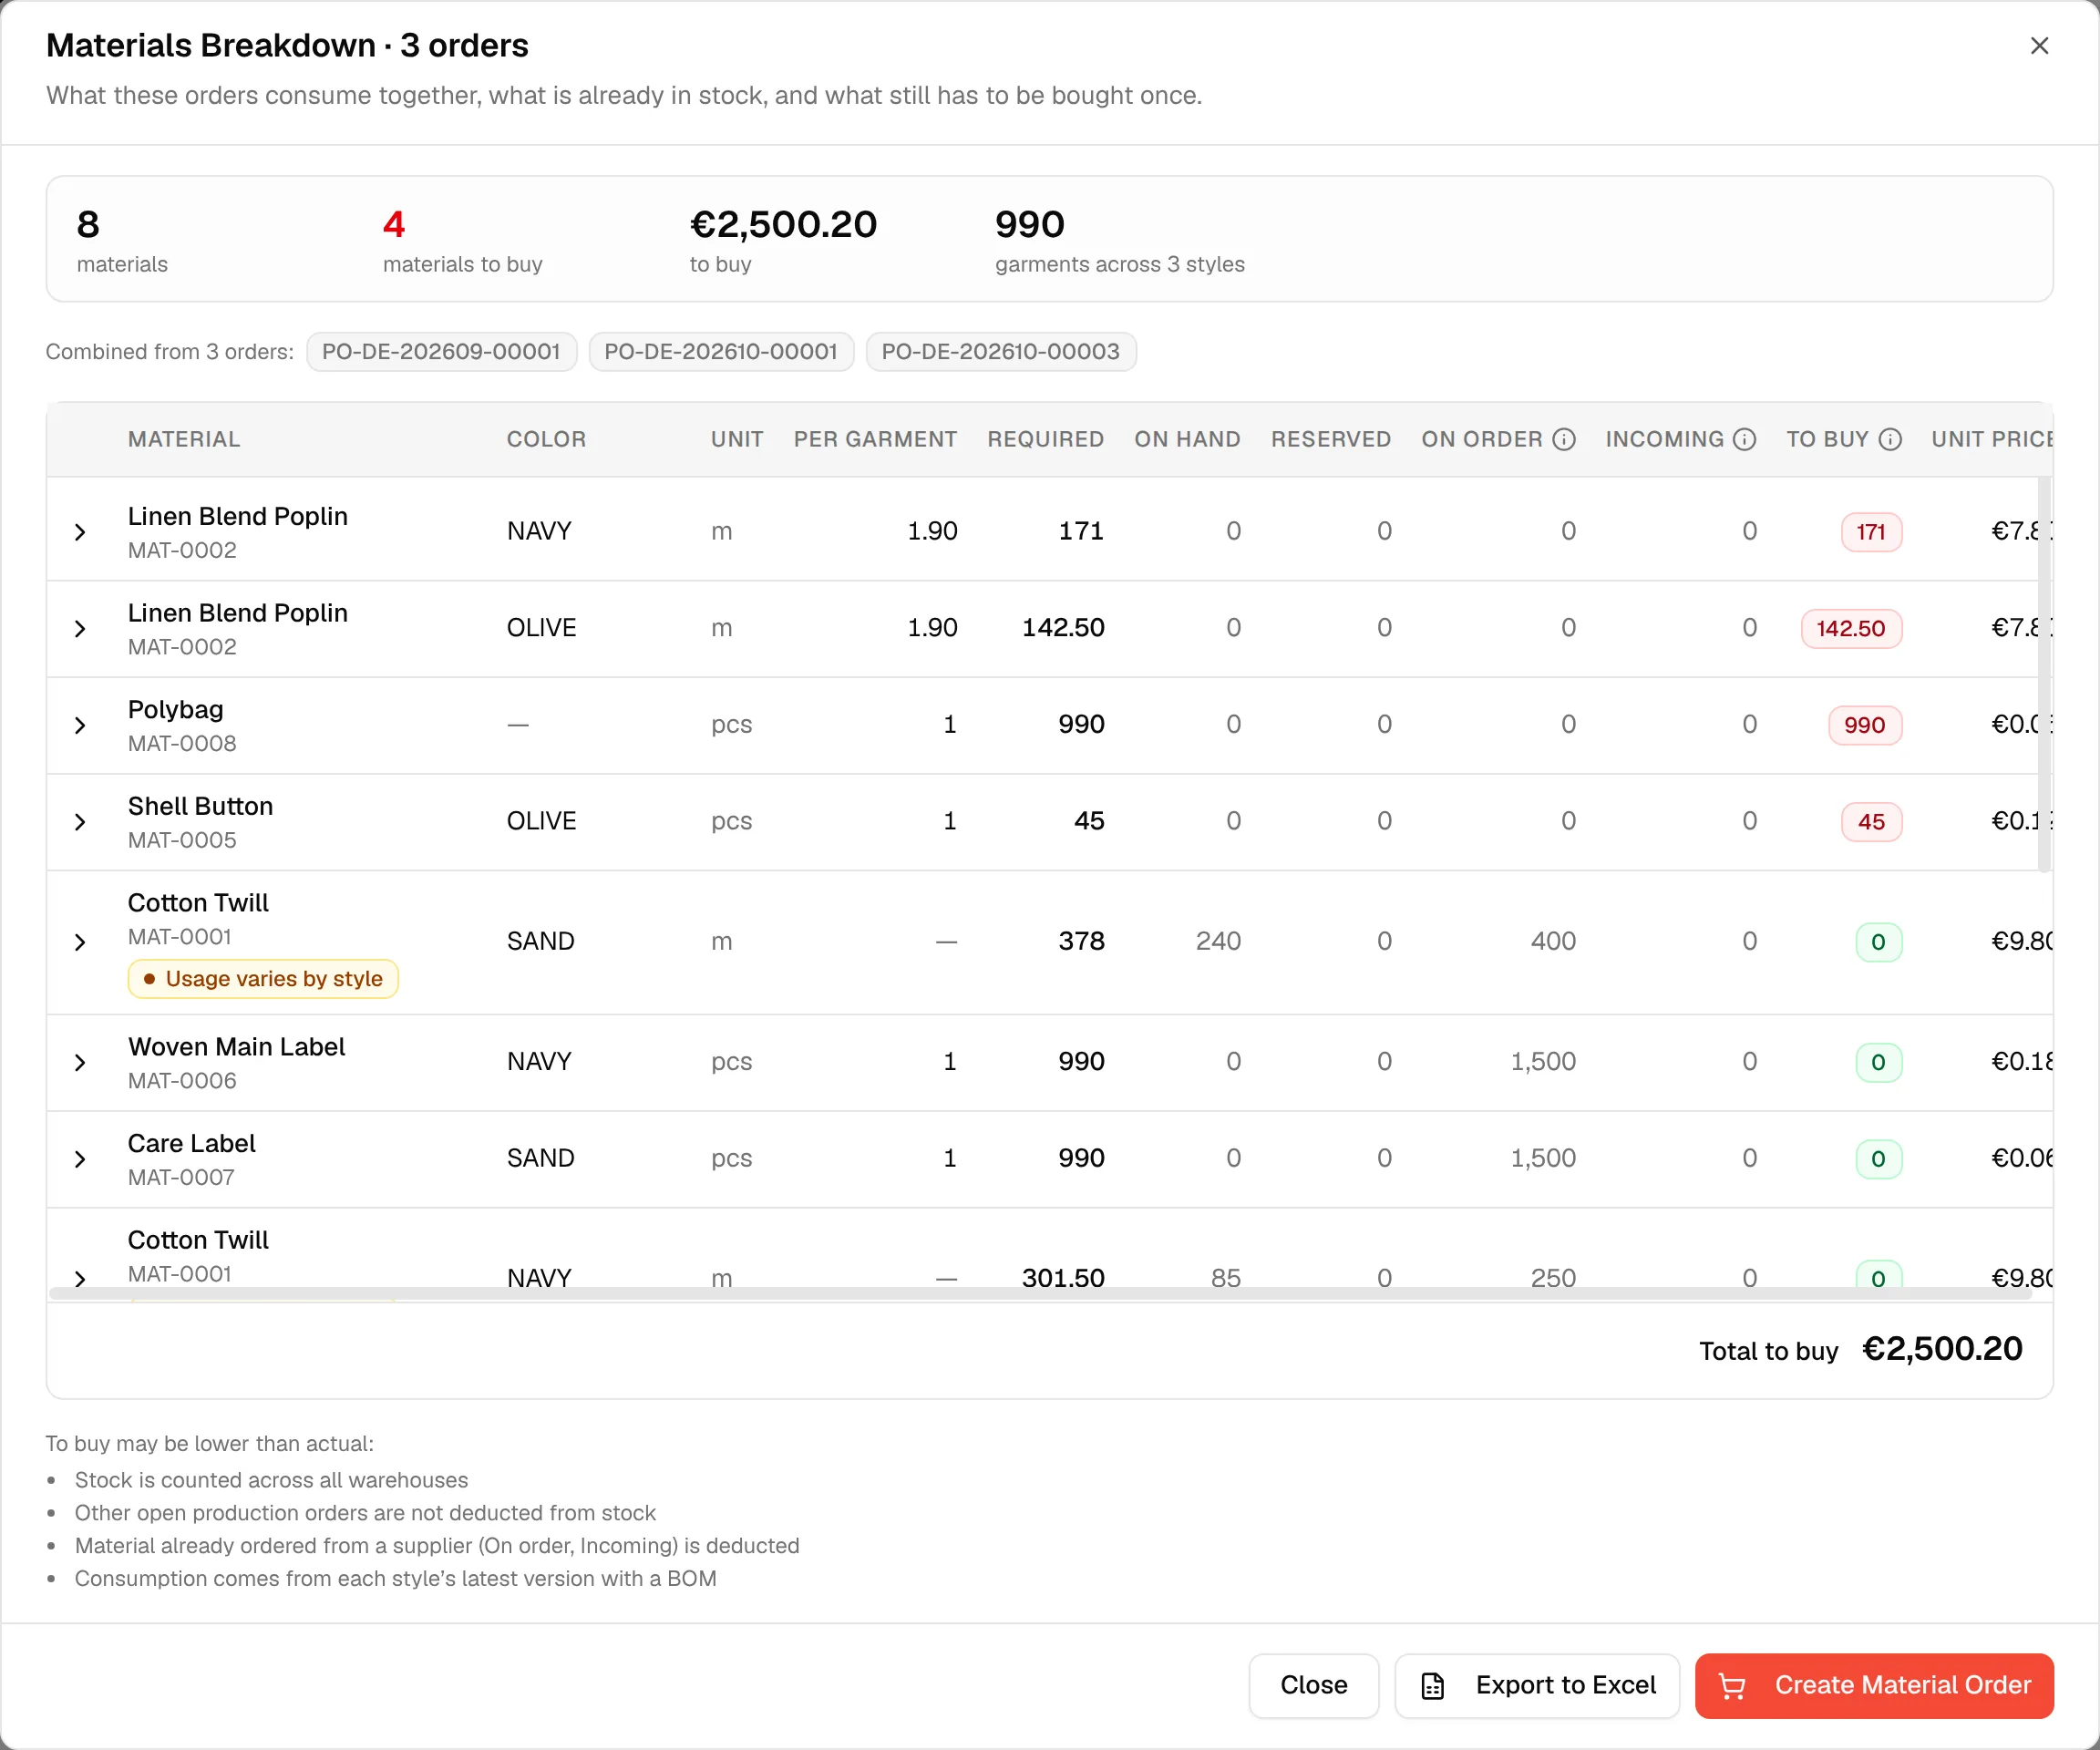Click the On Order info icon
The image size is (2100, 1750).
1564,439
